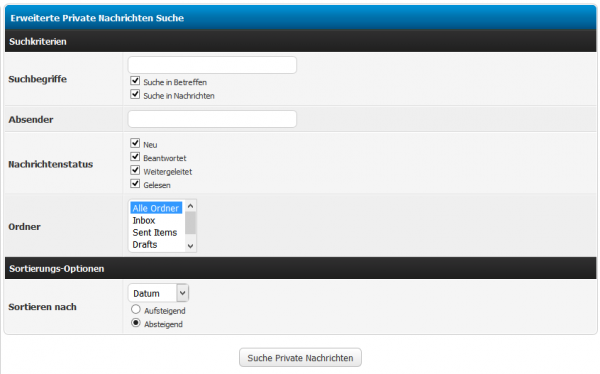Click the folder list scroll up arrow

click(x=191, y=206)
